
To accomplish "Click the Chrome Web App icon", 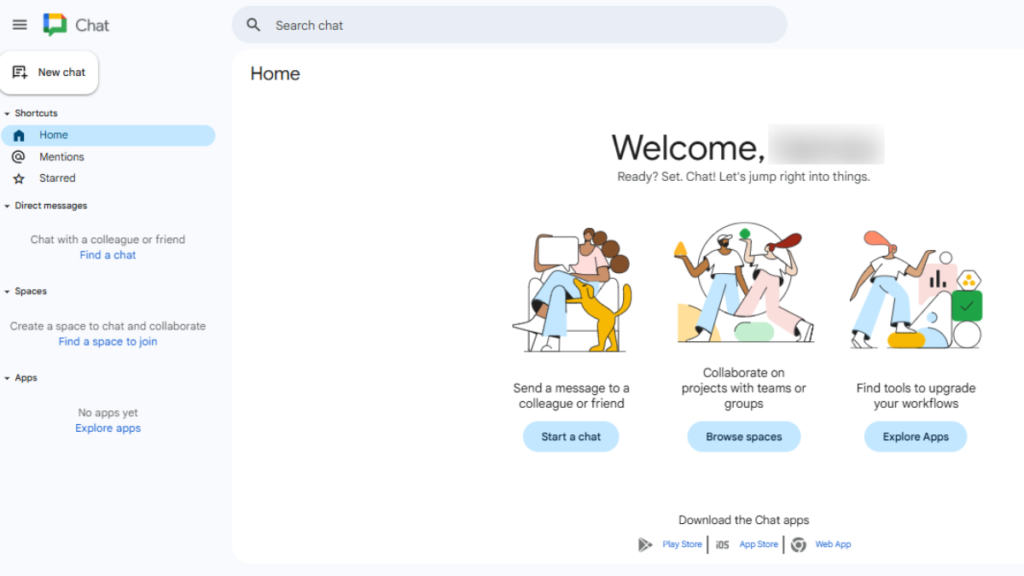I will (798, 544).
